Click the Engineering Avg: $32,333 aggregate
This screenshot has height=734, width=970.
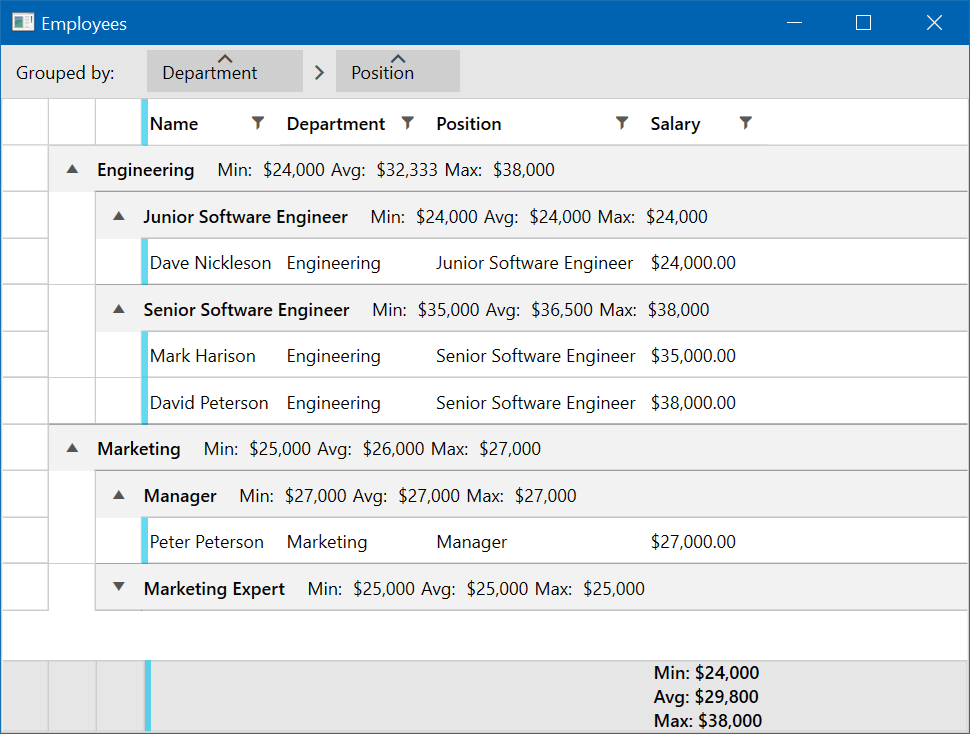[x=384, y=169]
